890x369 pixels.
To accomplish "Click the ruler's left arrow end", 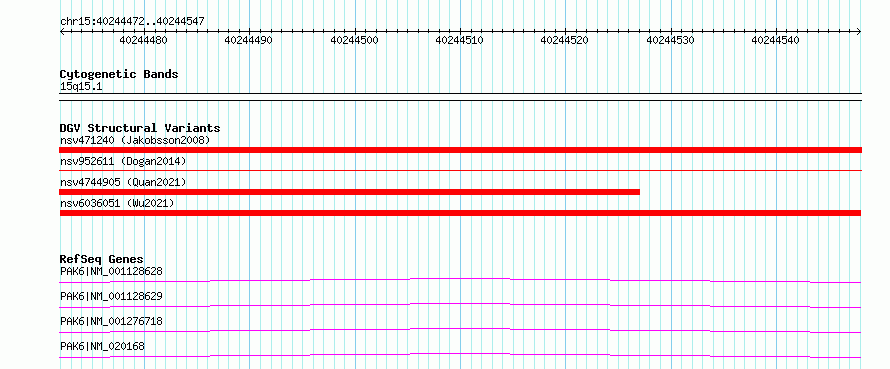I will coord(62,32).
